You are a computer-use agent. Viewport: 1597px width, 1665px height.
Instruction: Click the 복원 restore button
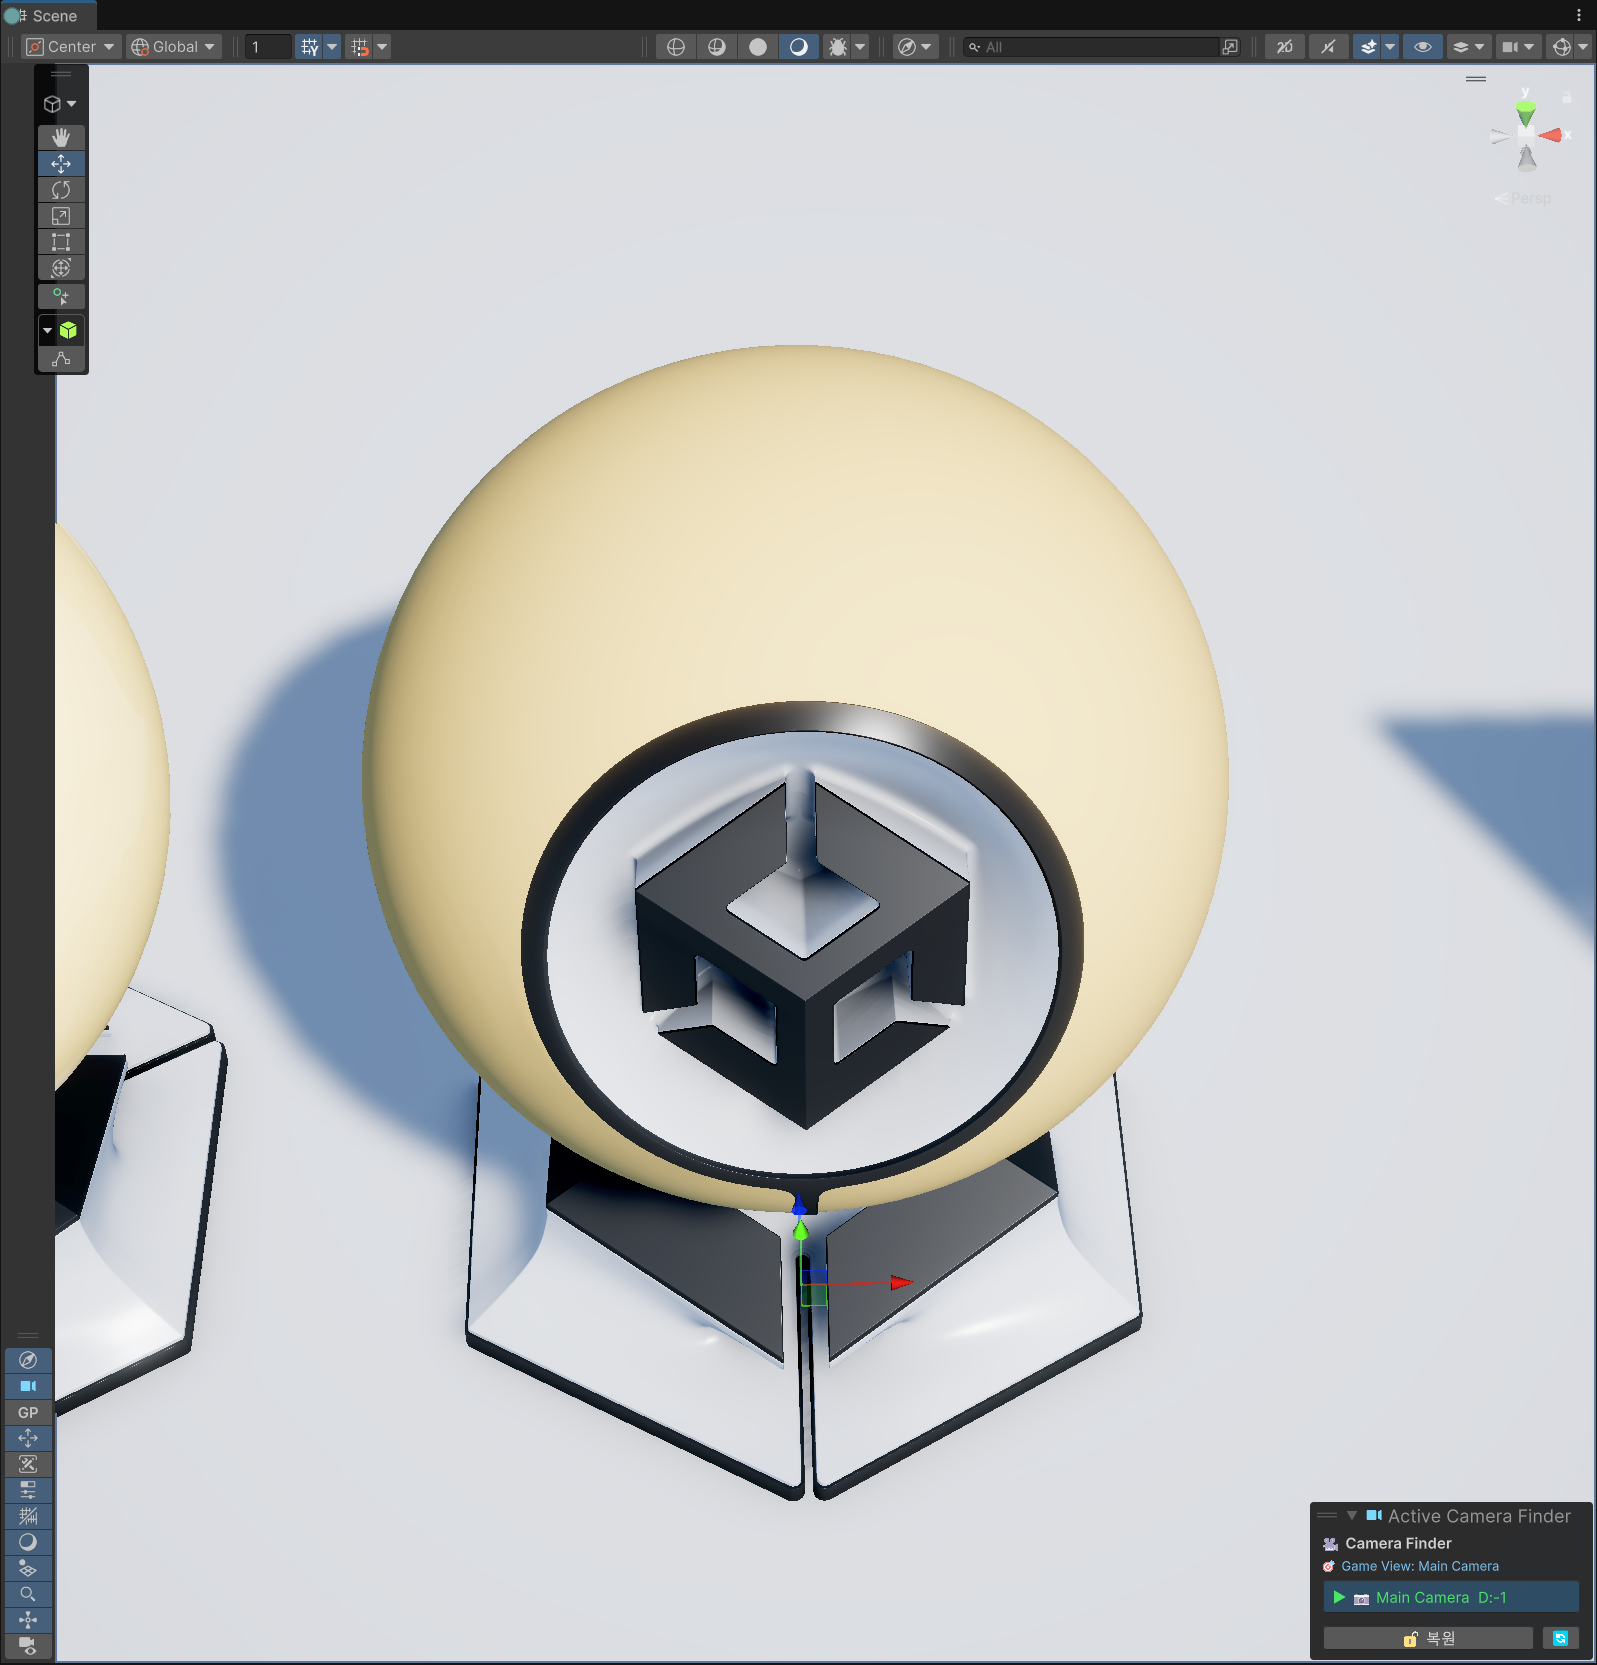[x=1428, y=1638]
